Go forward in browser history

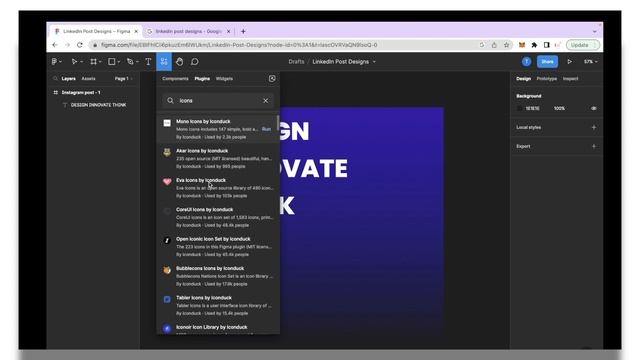pos(67,45)
